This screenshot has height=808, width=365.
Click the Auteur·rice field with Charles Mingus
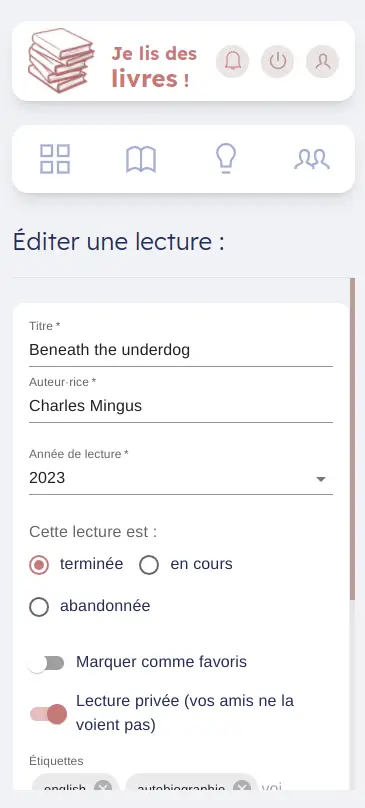pos(181,406)
